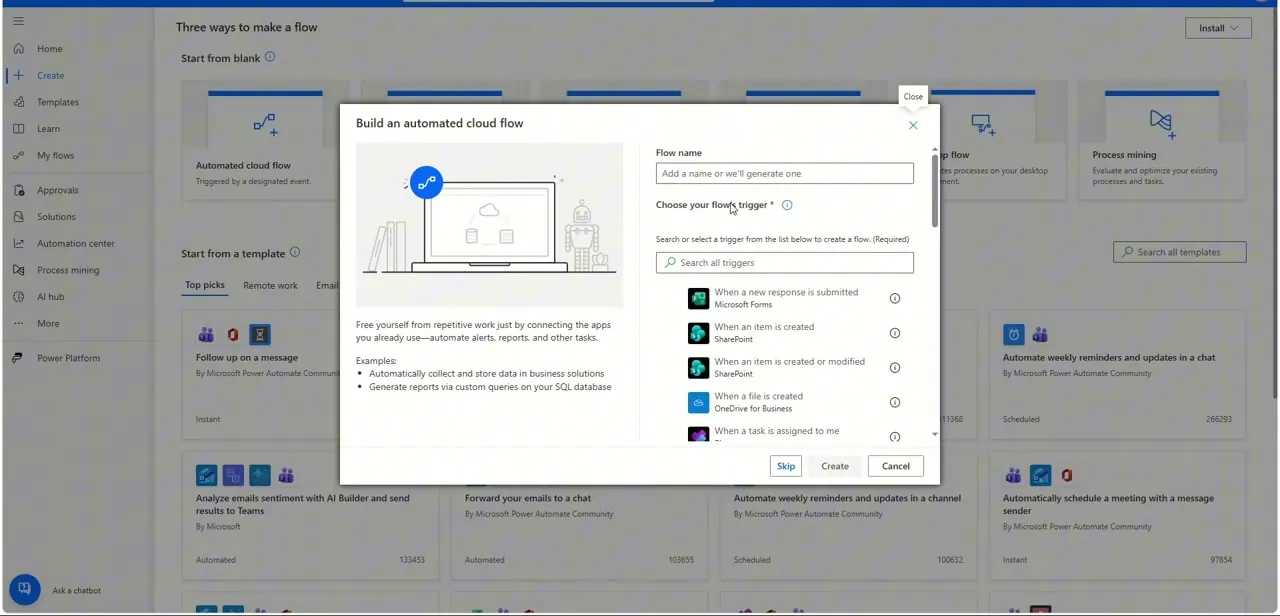Select the Microsoft Forms new response trigger
Image resolution: width=1280 pixels, height=616 pixels.
785,298
